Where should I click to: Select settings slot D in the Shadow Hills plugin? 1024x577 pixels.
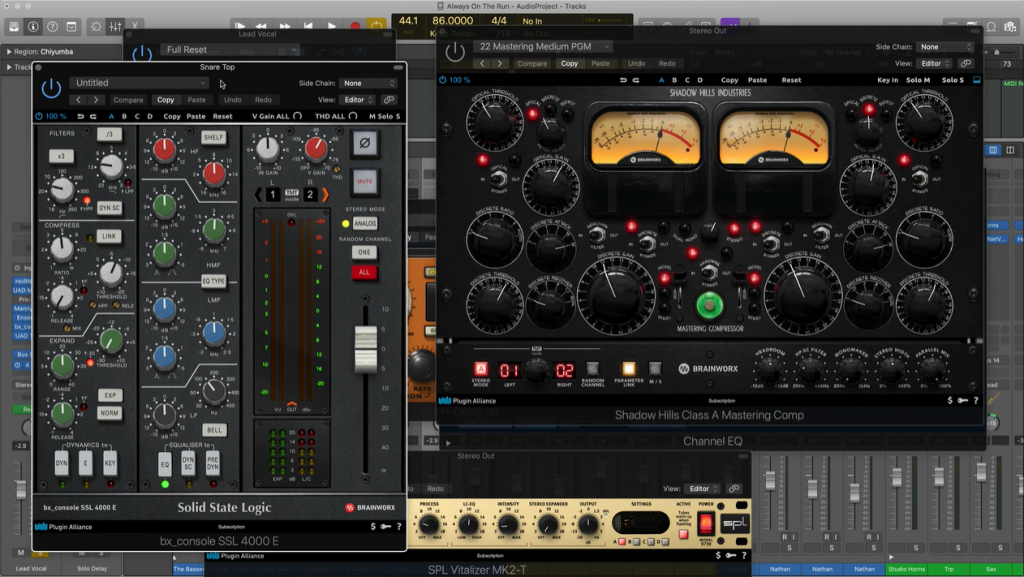pos(700,80)
